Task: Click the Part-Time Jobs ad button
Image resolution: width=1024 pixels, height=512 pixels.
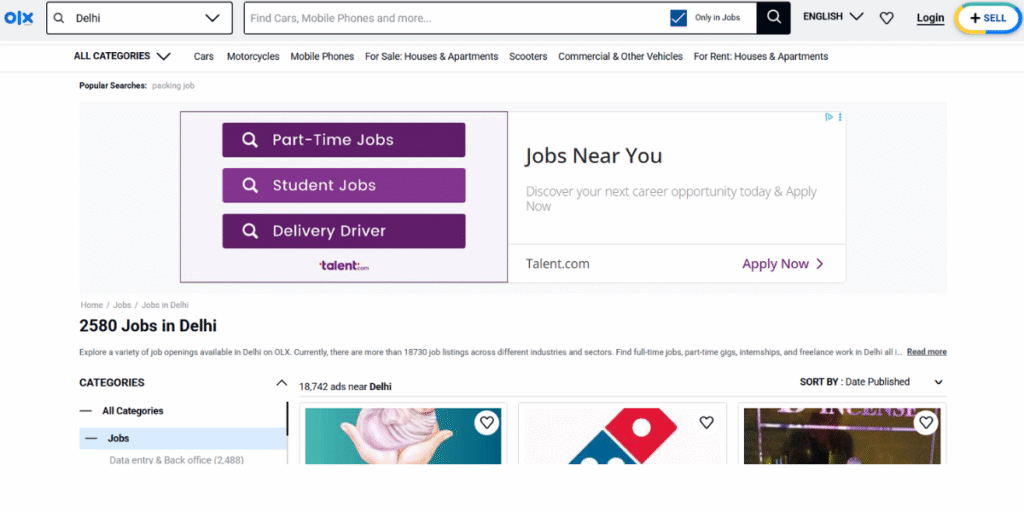Action: pyautogui.click(x=344, y=140)
